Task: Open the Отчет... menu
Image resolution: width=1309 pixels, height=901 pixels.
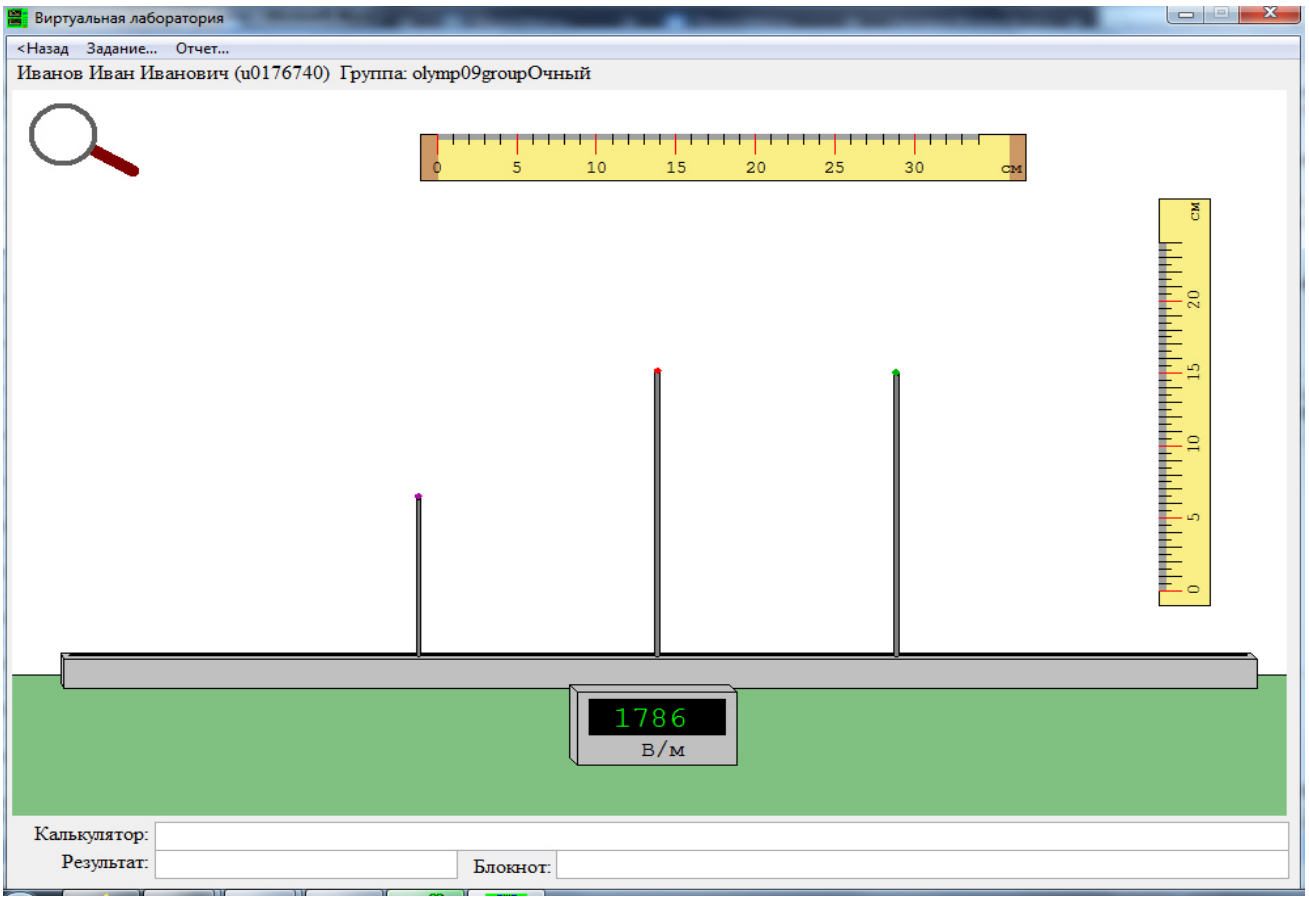Action: (202, 48)
